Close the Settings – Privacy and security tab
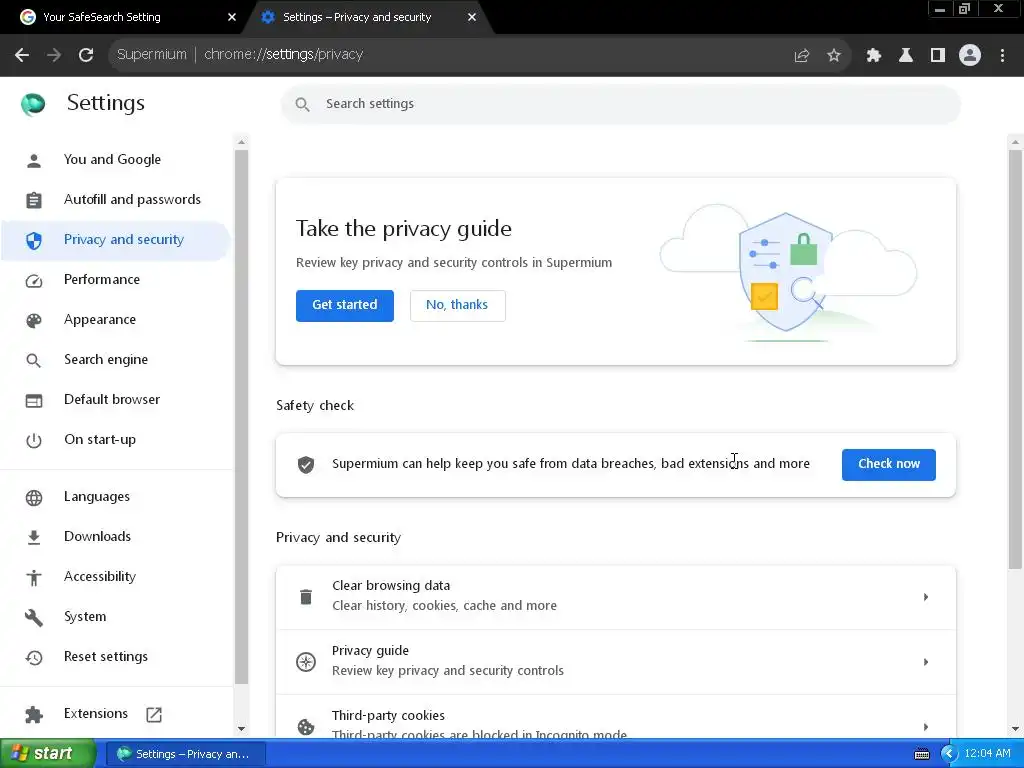 click(472, 17)
